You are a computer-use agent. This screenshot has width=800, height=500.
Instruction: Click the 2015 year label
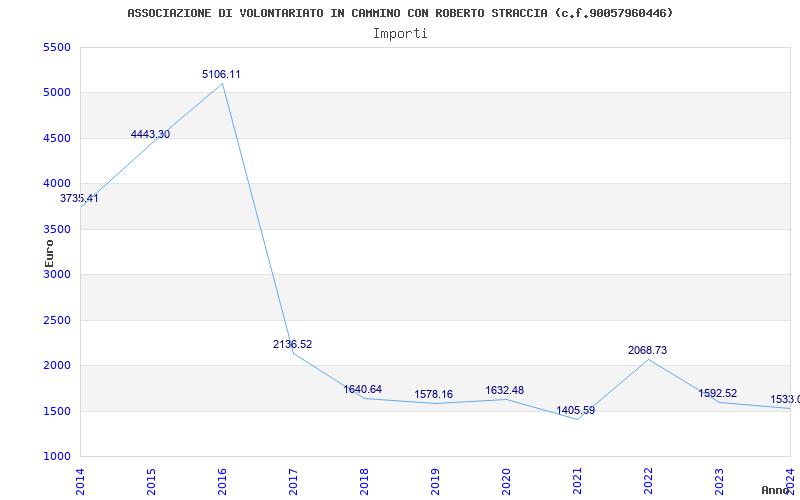click(151, 482)
